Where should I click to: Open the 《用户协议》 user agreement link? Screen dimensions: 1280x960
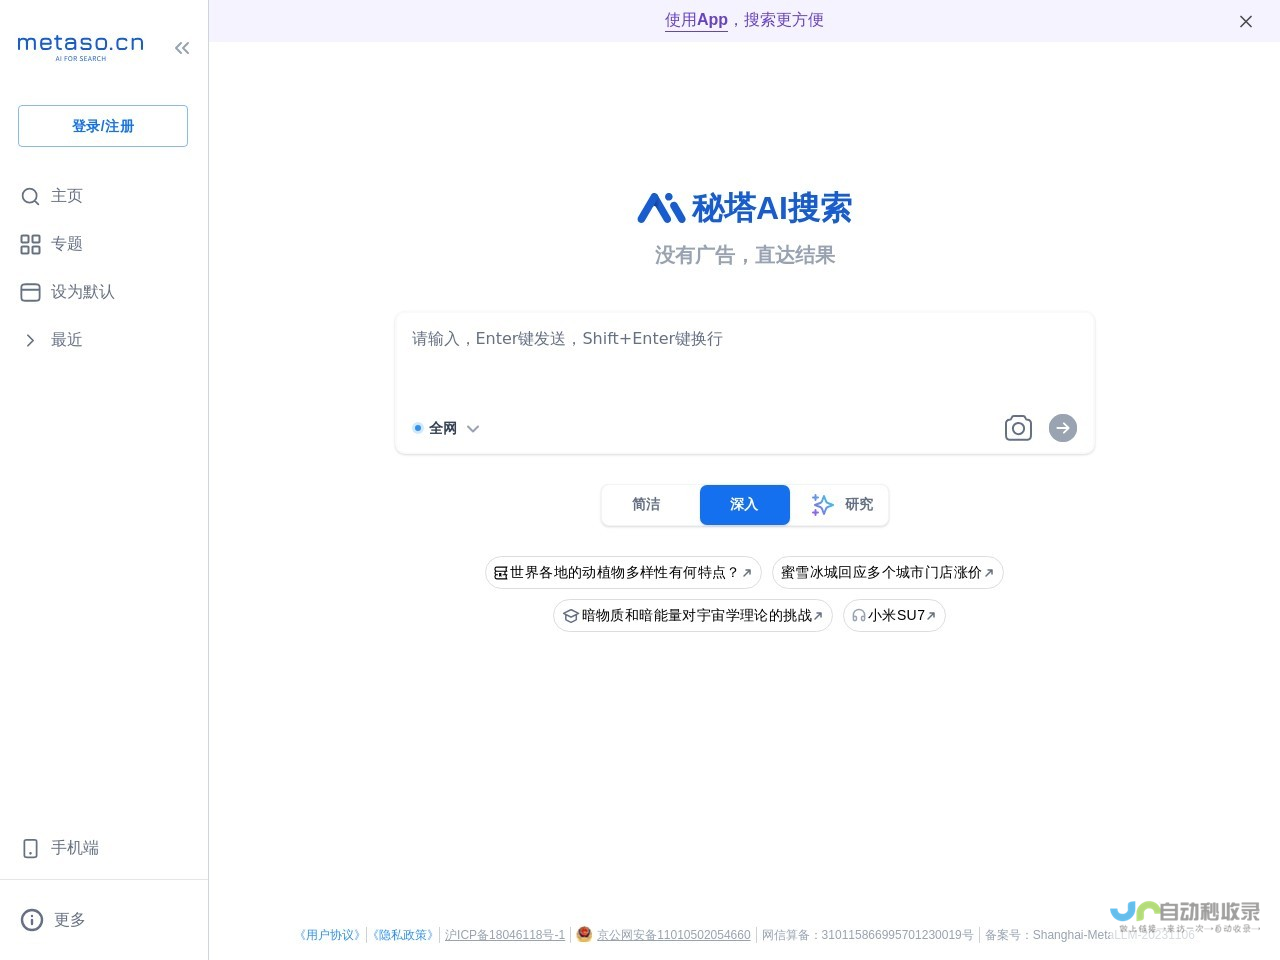click(330, 935)
